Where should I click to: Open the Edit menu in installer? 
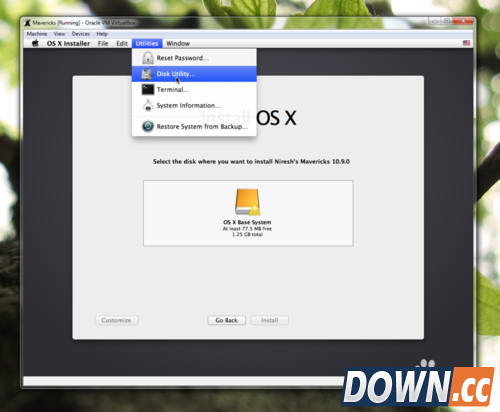coord(122,43)
